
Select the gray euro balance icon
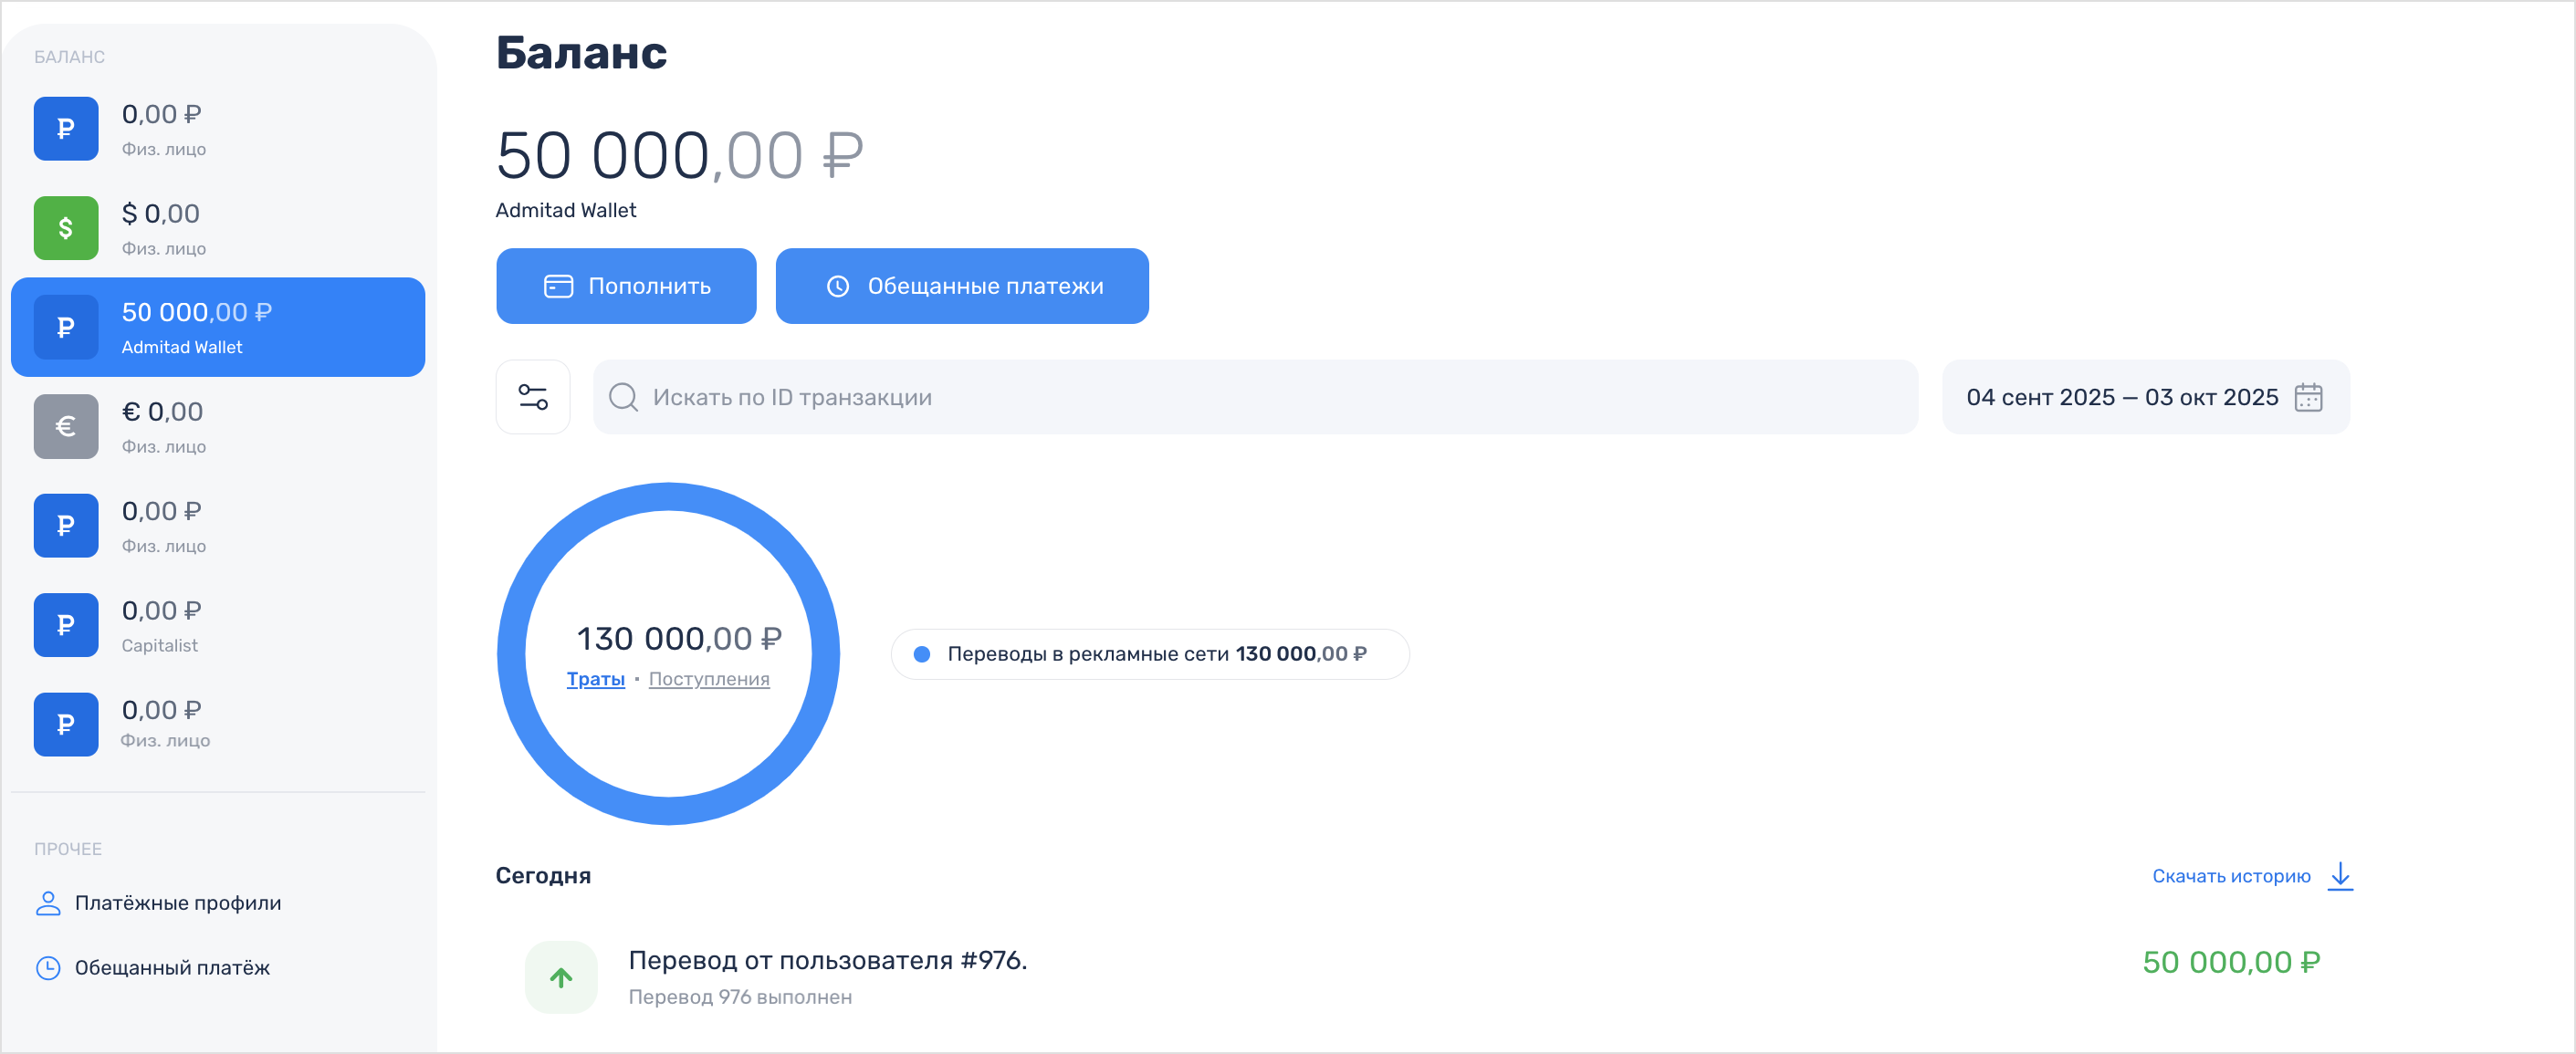pyautogui.click(x=66, y=426)
